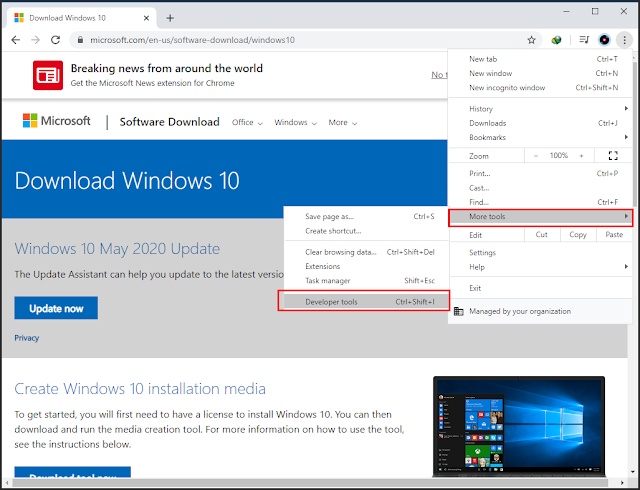This screenshot has width=640, height=490.
Task: Click Copy in the Edit row
Action: tap(578, 235)
